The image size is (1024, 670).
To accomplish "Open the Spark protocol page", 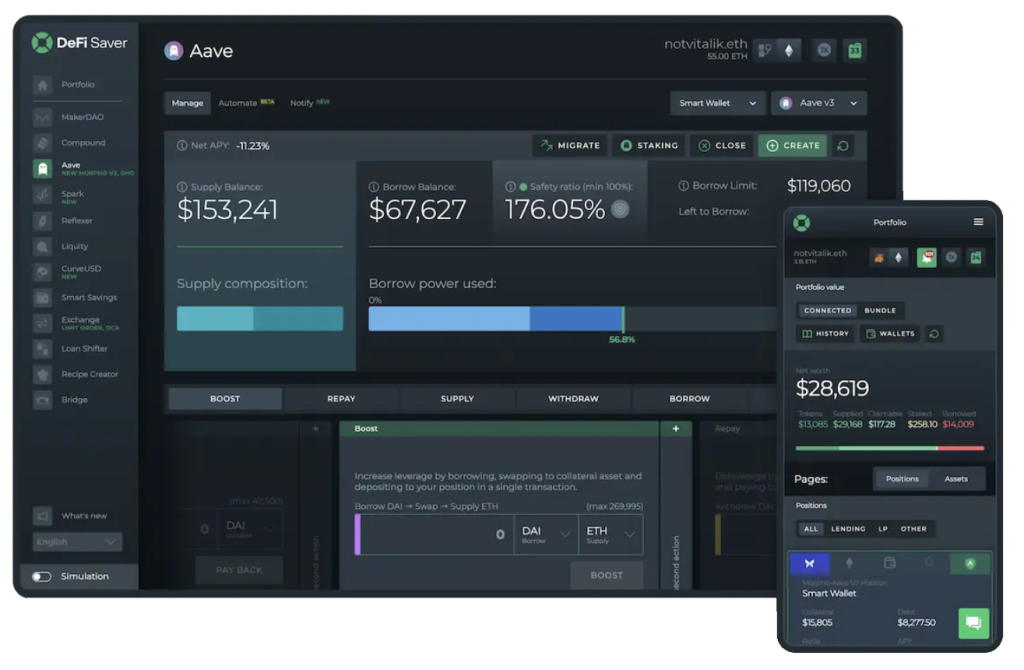I will pos(59,195).
